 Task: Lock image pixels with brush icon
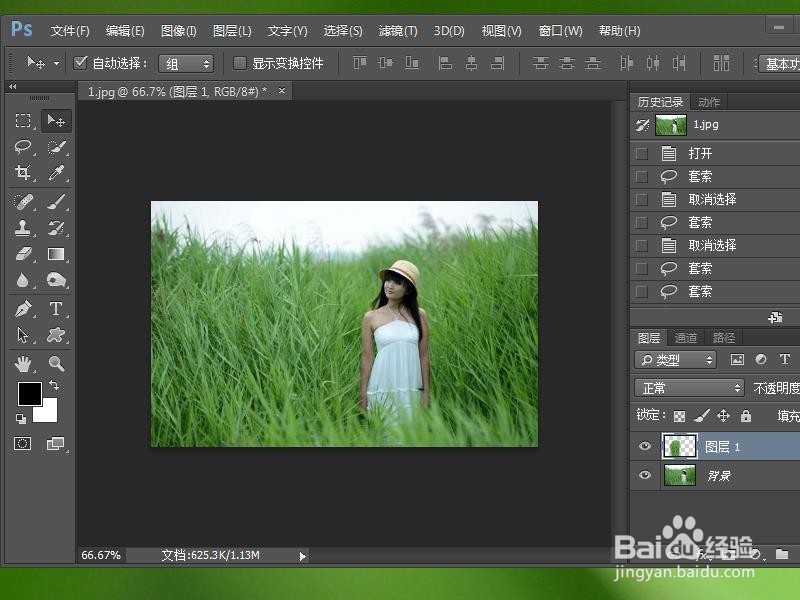[x=702, y=416]
